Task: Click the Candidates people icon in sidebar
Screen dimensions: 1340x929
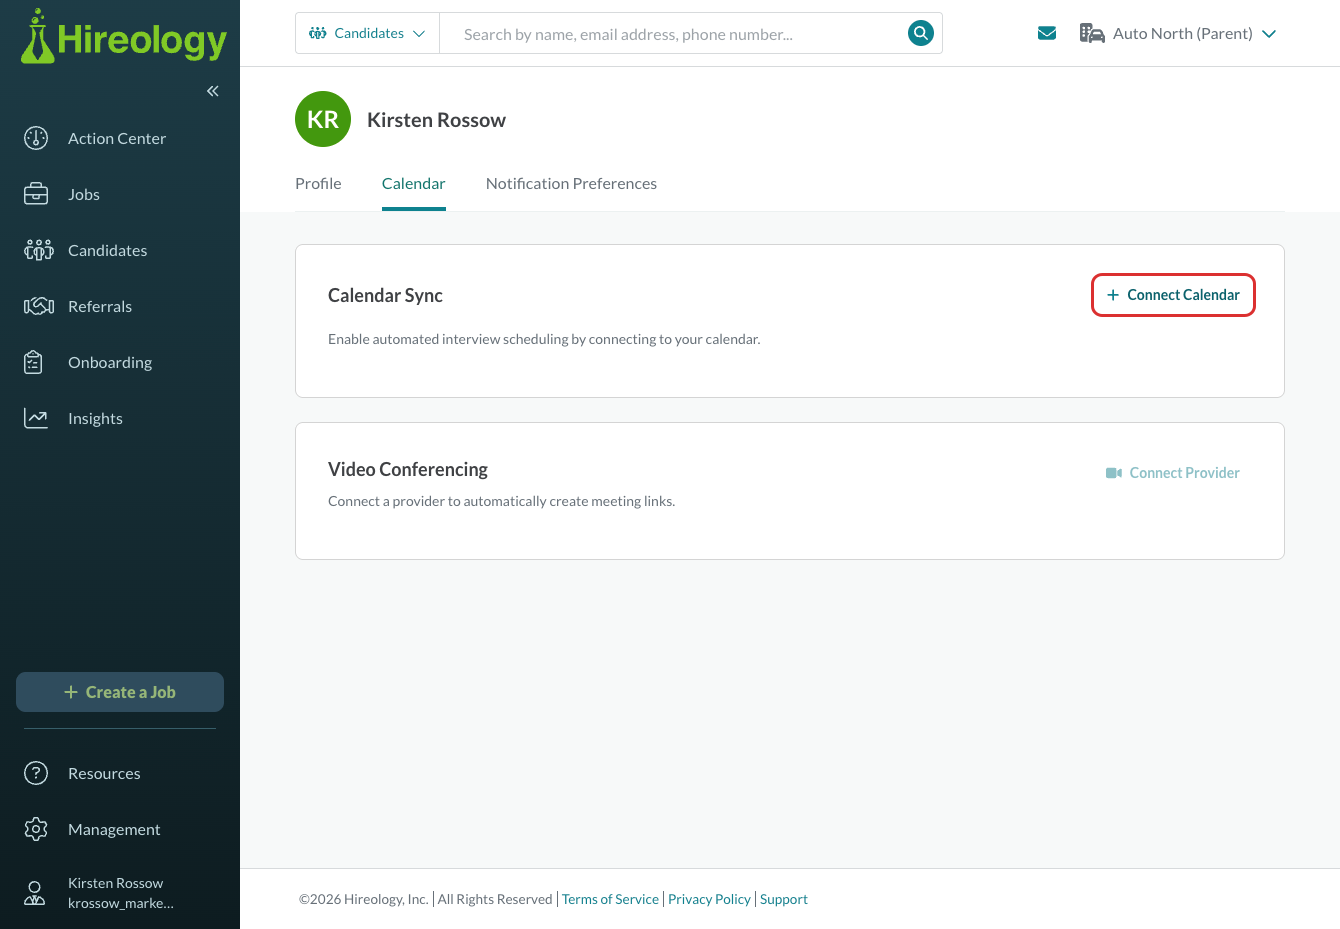Action: click(39, 250)
